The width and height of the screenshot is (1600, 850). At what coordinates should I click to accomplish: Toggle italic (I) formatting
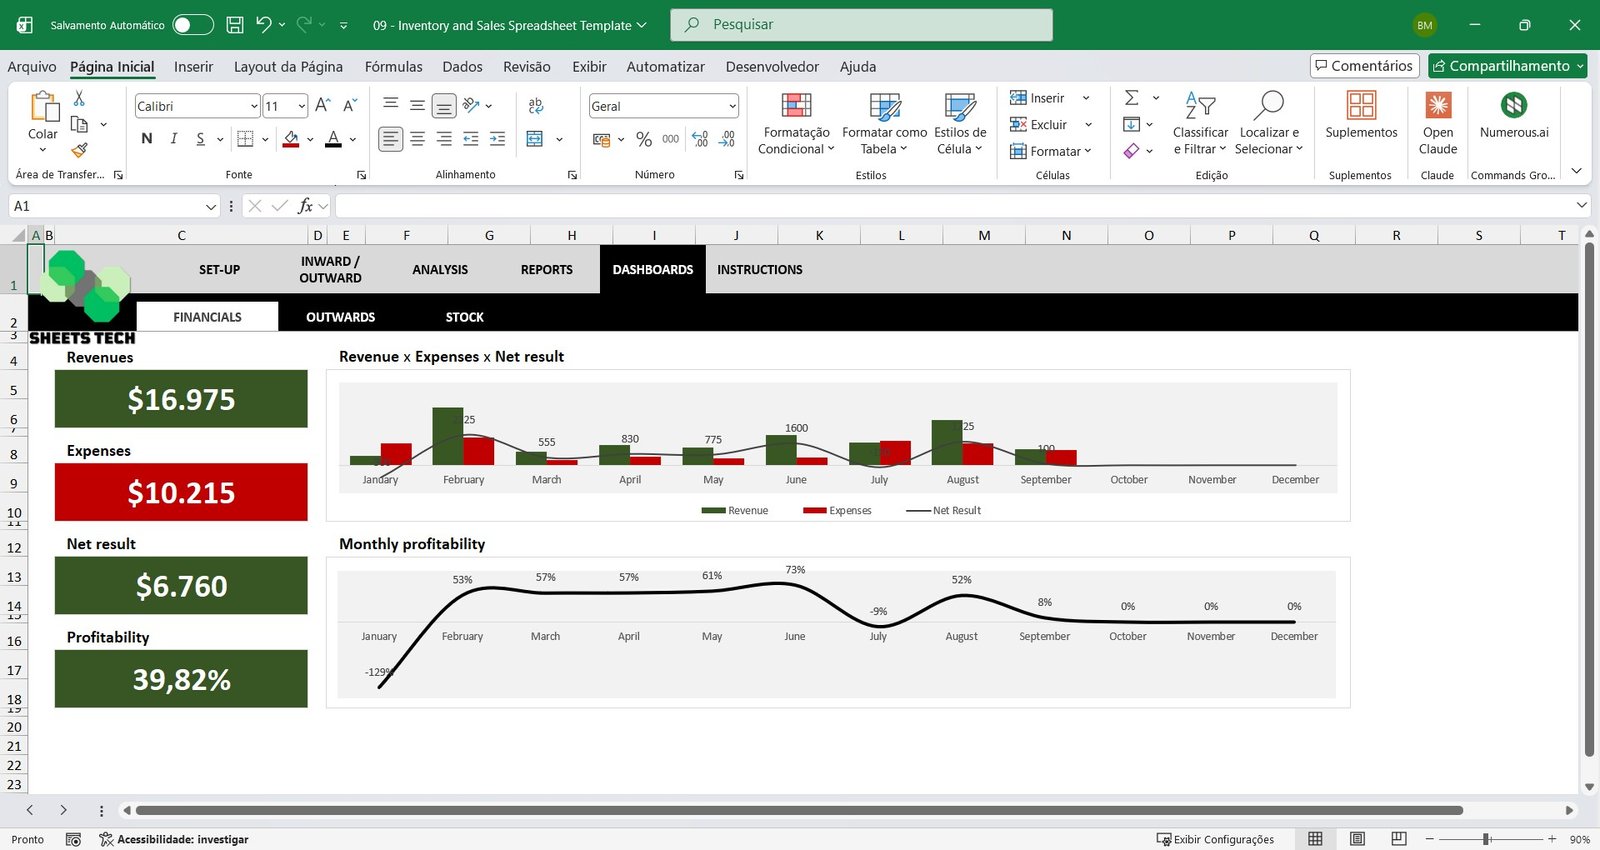click(174, 139)
